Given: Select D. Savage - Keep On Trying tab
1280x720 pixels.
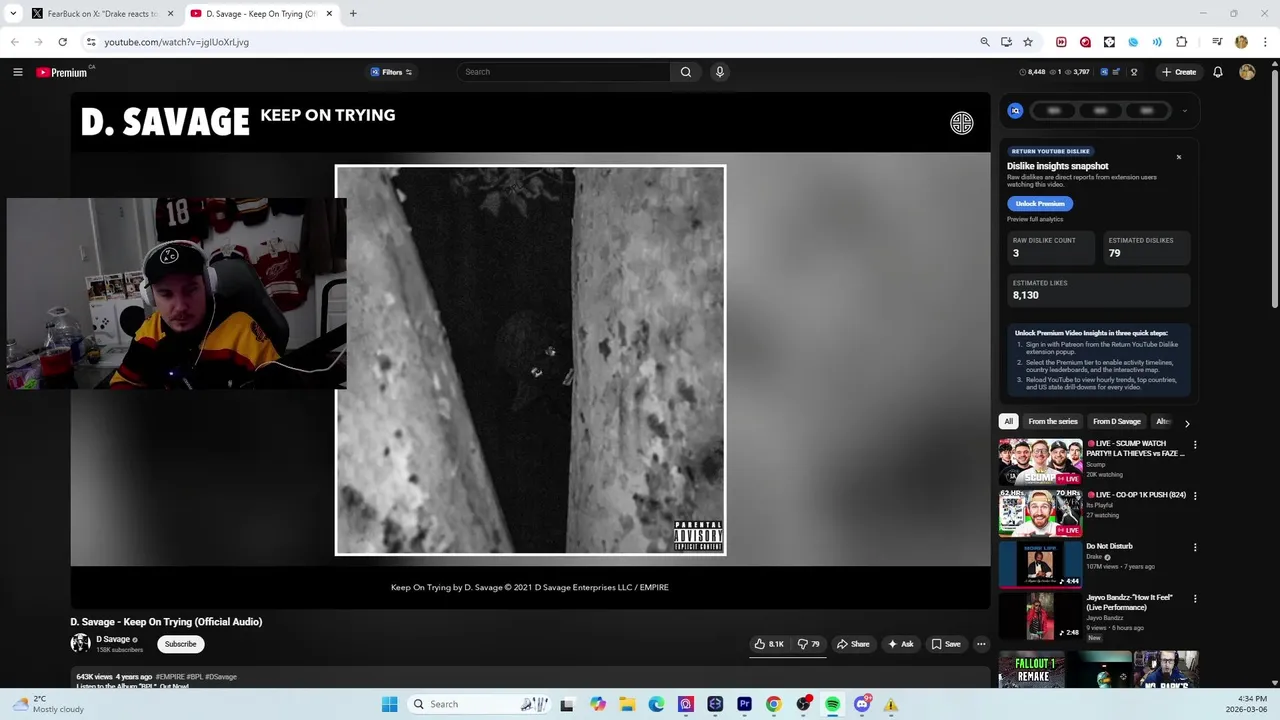Looking at the screenshot, I should [x=260, y=14].
